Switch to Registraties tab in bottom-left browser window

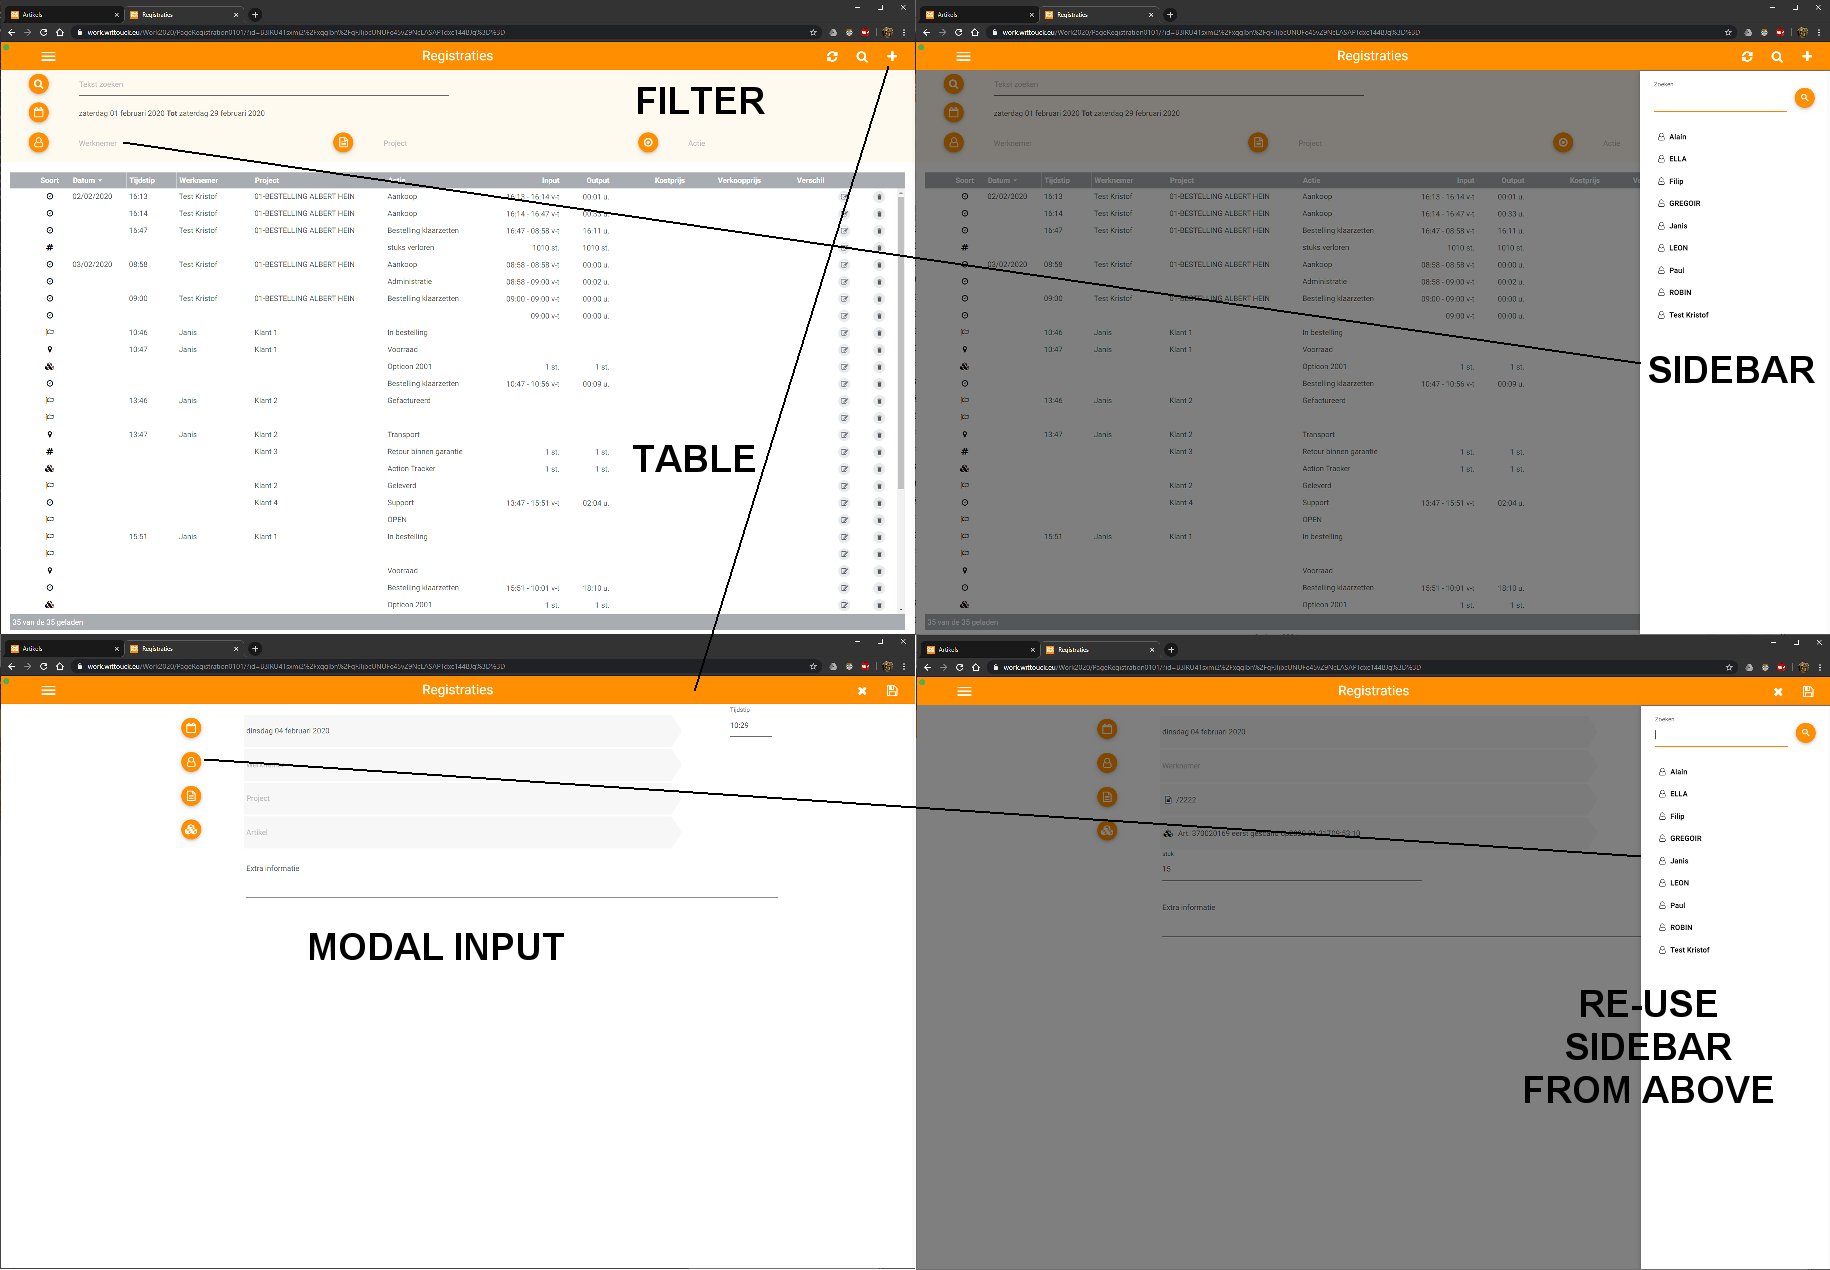pyautogui.click(x=182, y=649)
